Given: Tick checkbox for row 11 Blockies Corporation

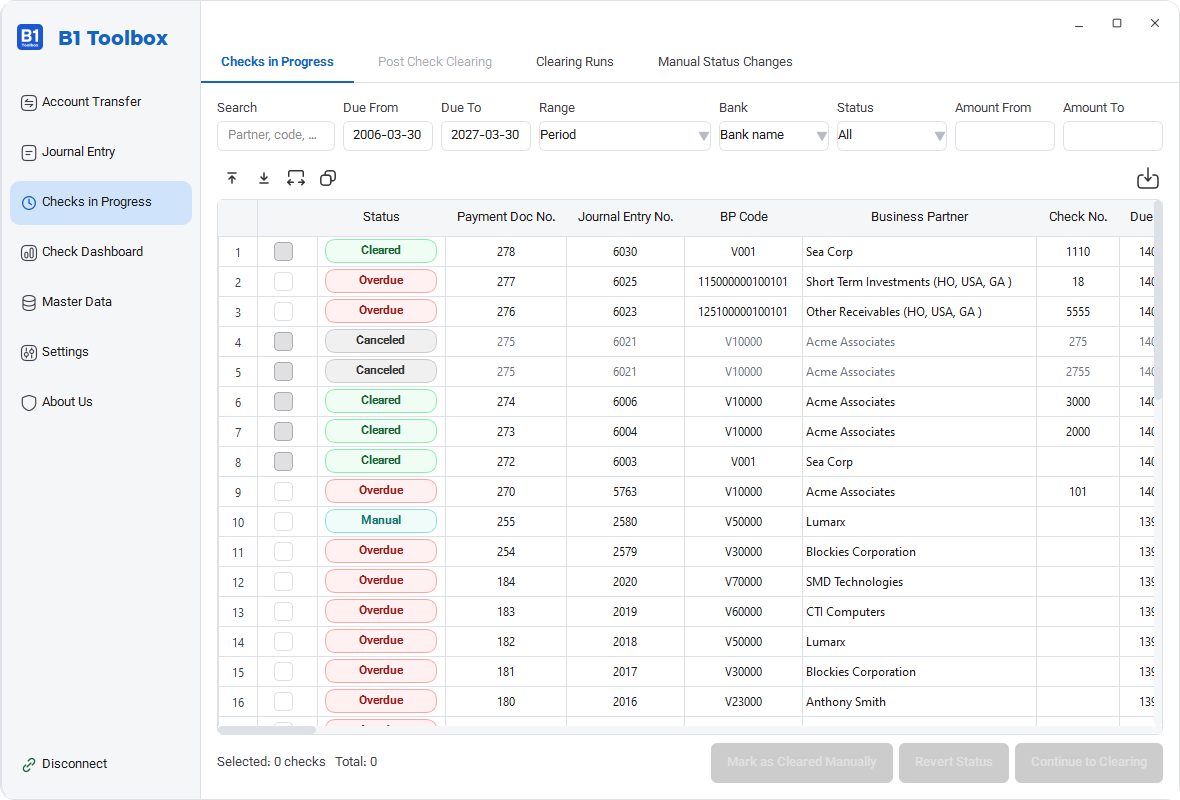Looking at the screenshot, I should [x=284, y=552].
